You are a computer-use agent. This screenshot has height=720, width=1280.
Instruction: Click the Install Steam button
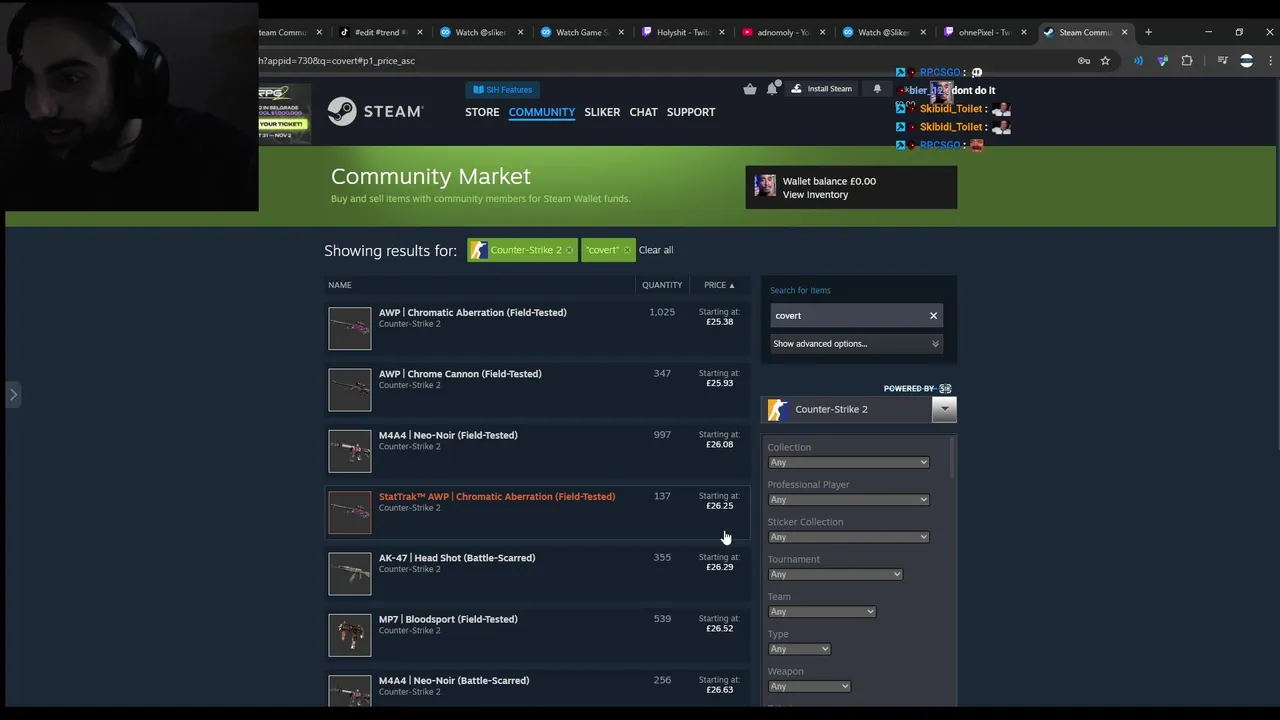tap(821, 89)
